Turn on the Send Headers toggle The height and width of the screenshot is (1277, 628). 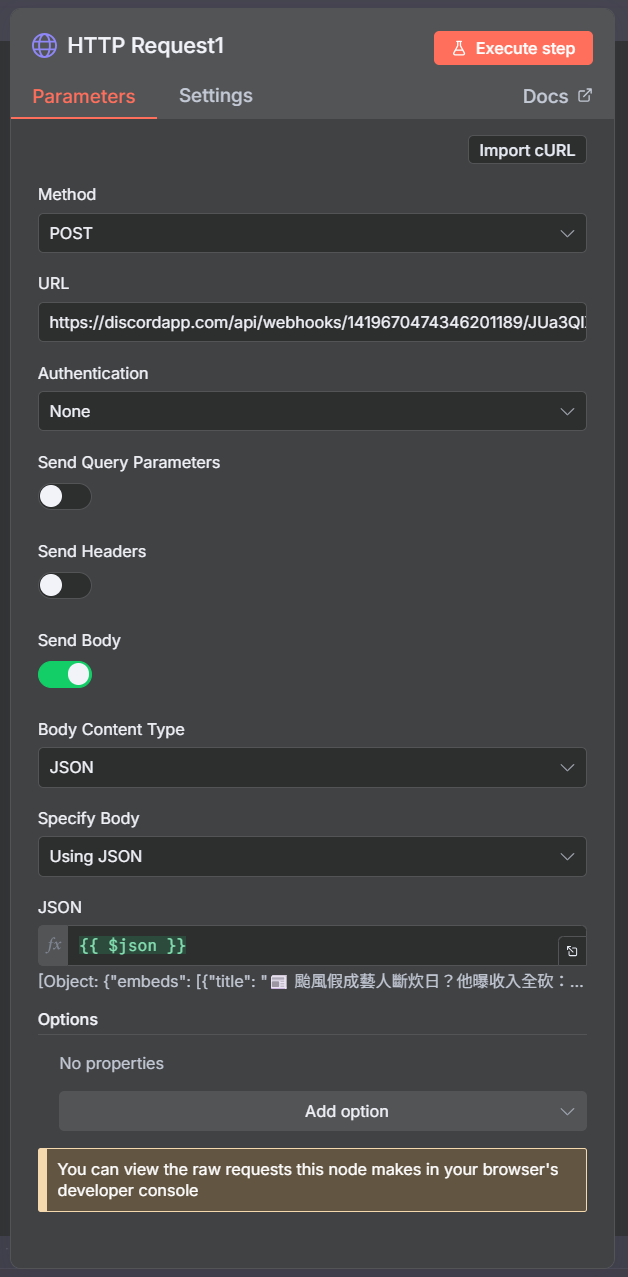click(65, 586)
